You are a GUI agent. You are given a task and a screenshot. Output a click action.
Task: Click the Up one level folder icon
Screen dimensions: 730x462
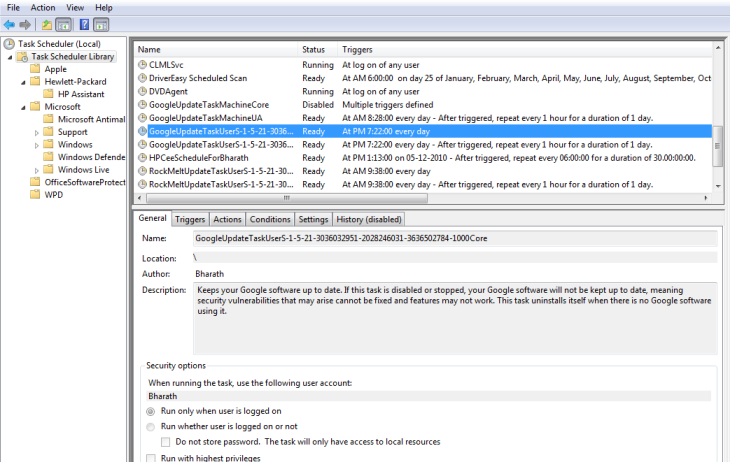coord(47,25)
